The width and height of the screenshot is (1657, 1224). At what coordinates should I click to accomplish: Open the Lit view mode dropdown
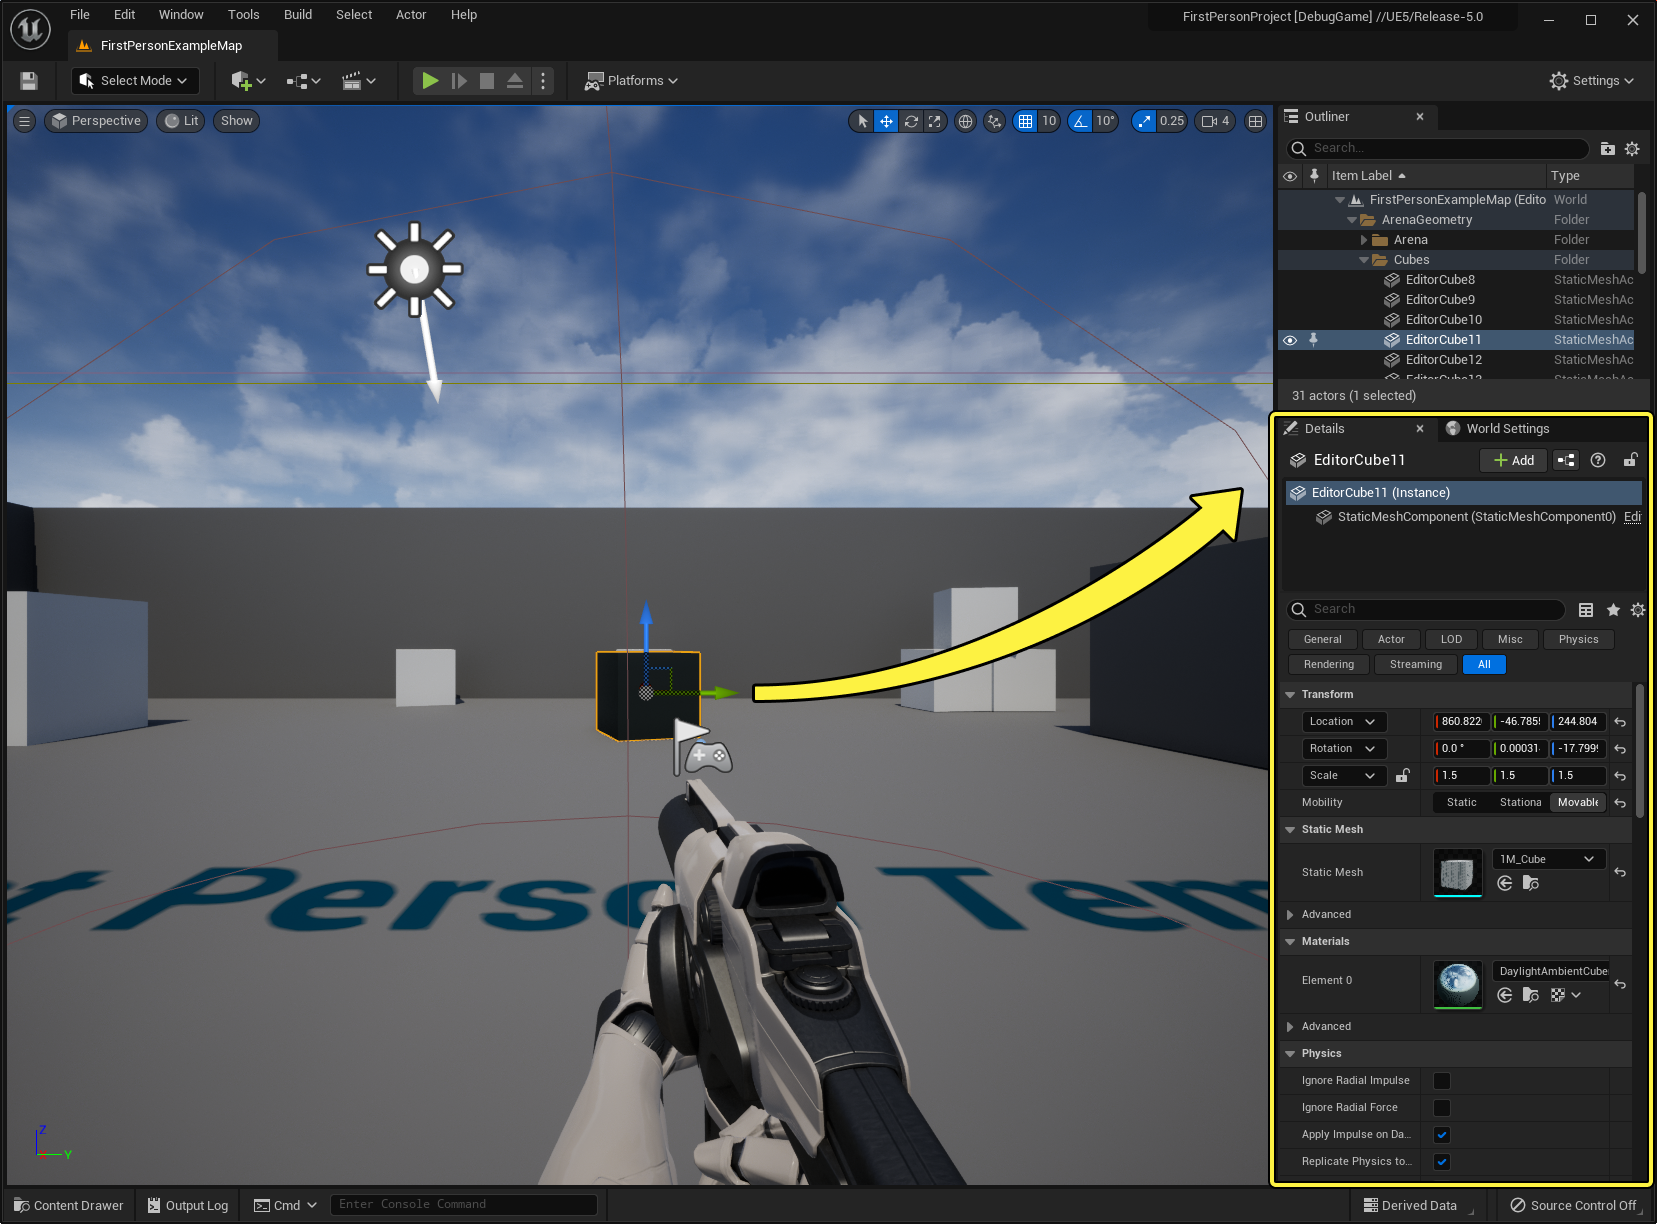(181, 121)
